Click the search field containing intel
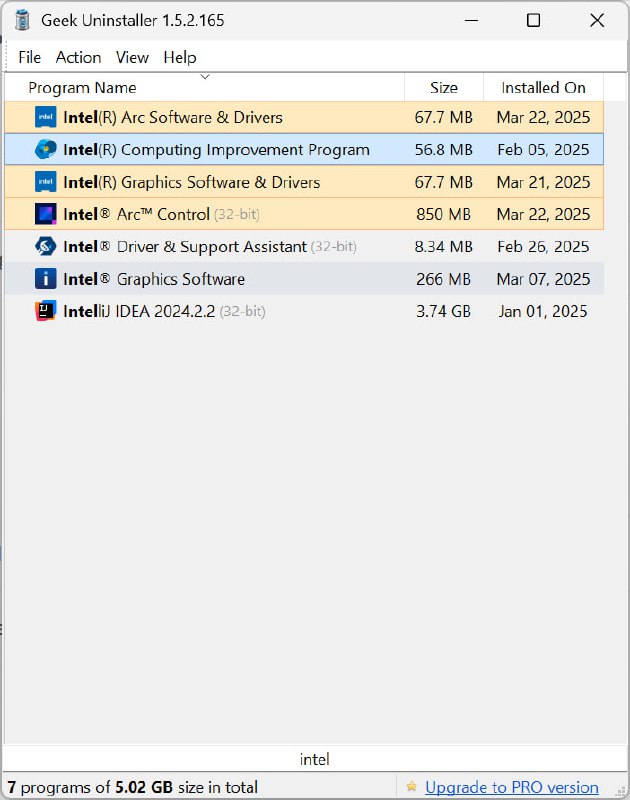Screen dimensions: 630x800 (315, 759)
